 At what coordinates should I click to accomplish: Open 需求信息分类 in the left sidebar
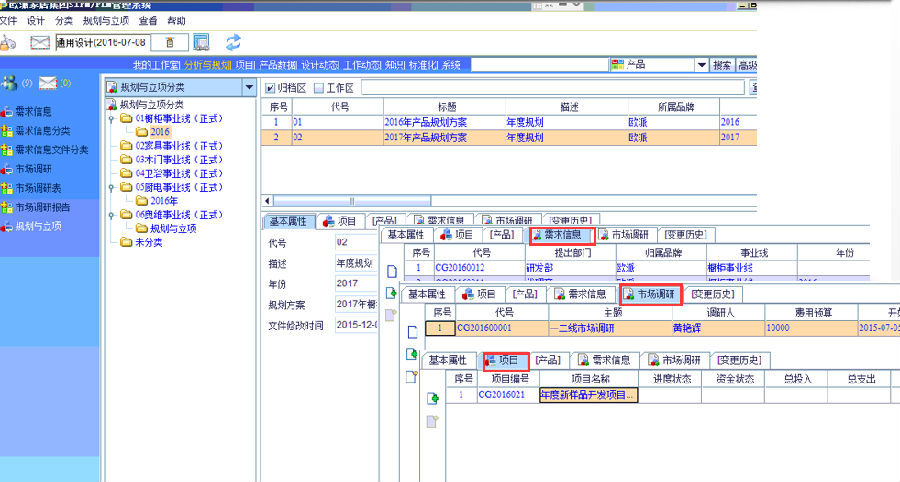42,131
